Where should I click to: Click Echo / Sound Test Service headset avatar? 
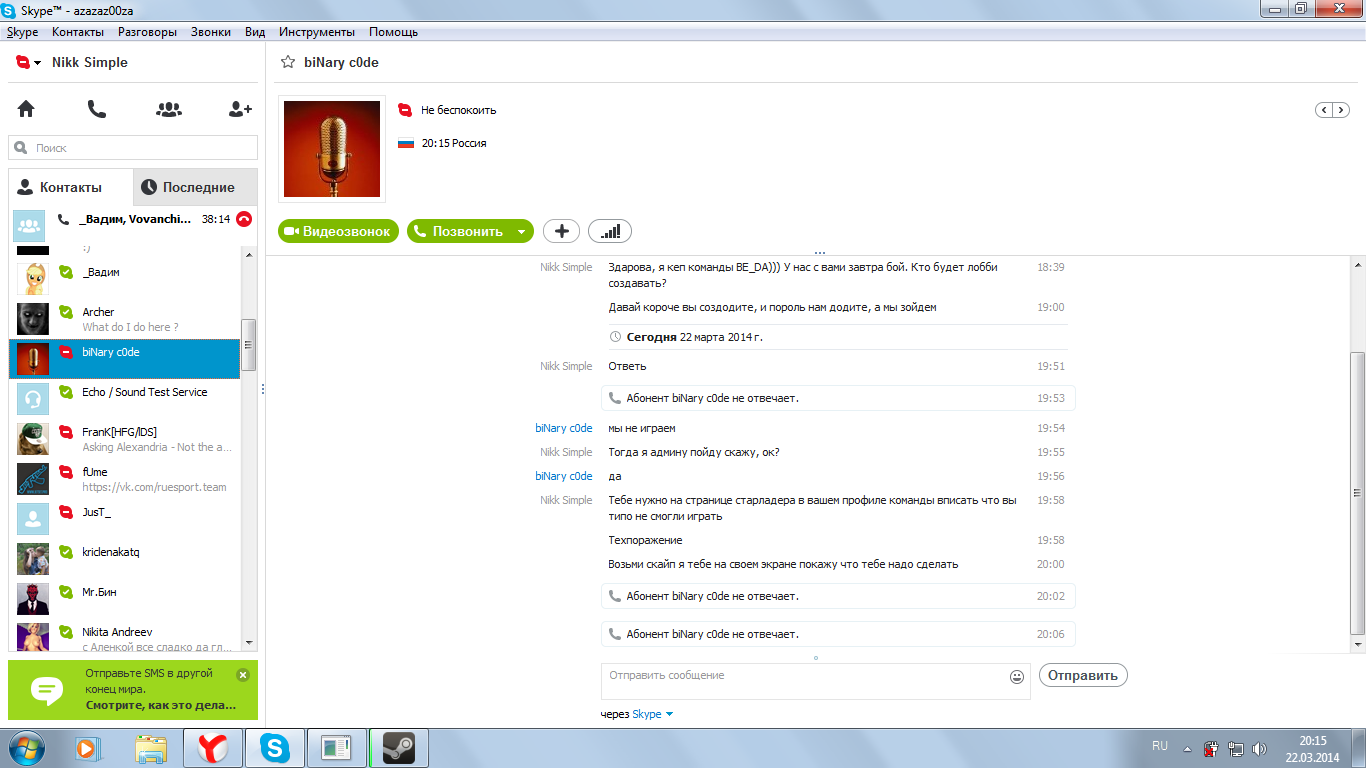33,399
